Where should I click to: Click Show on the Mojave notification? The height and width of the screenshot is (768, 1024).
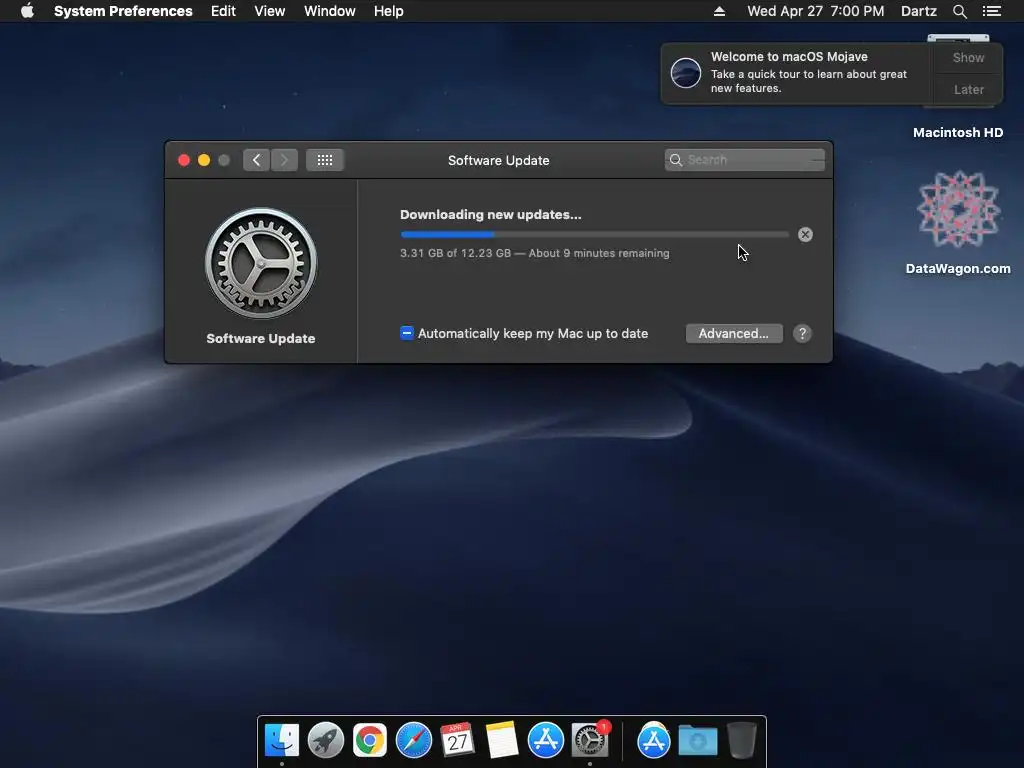tap(968, 57)
